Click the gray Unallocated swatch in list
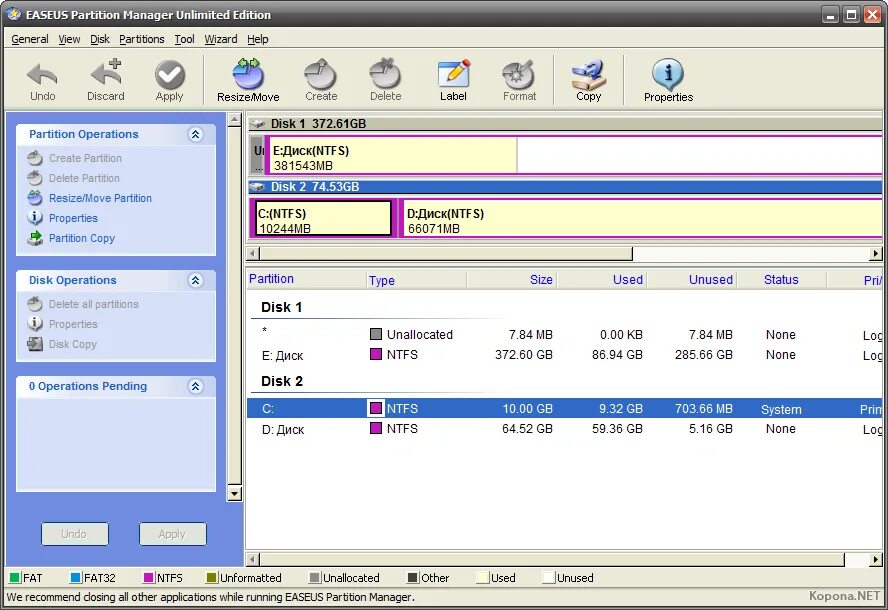This screenshot has width=888, height=610. [375, 334]
